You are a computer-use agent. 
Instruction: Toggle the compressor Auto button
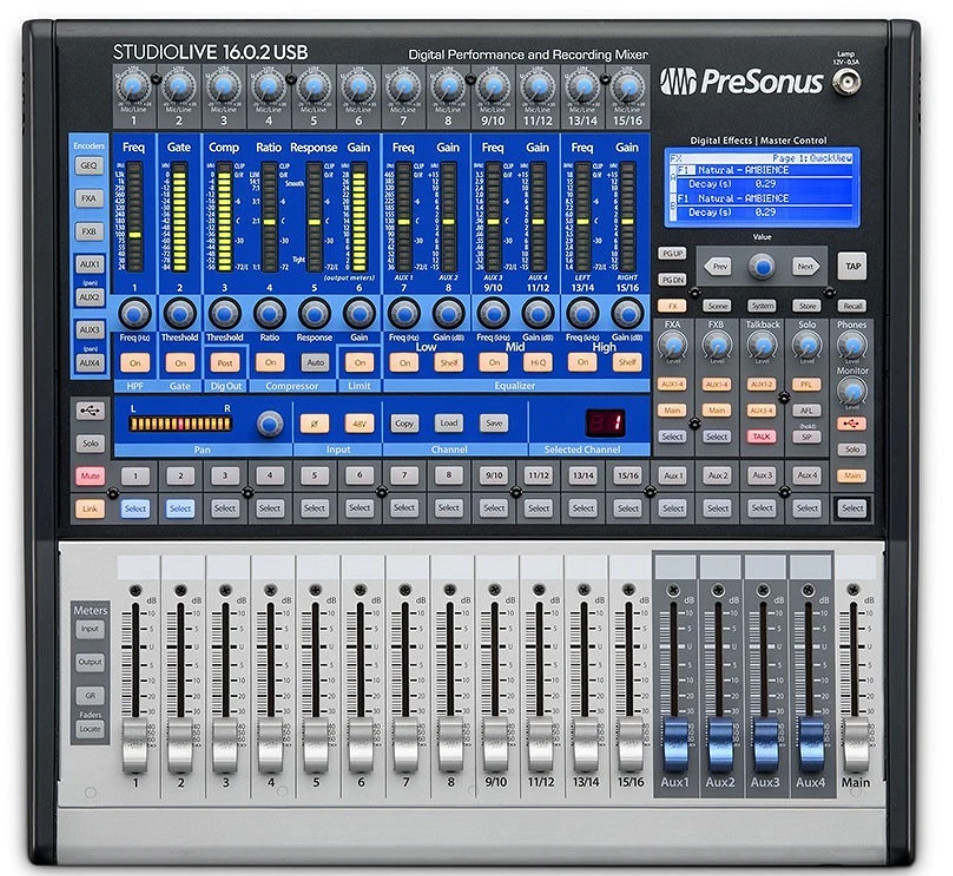coord(315,362)
